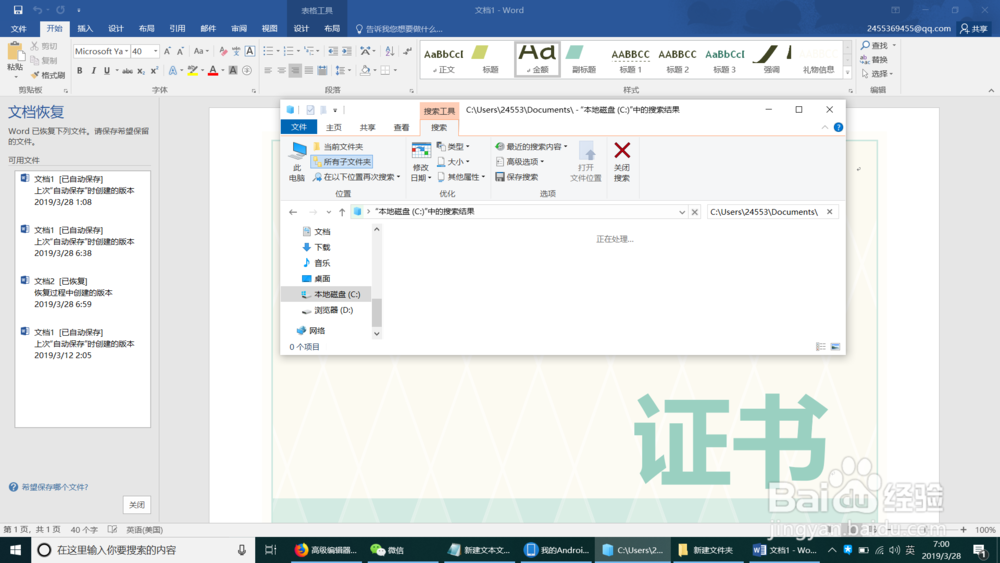Open the font name dropdown
The width and height of the screenshot is (1000, 563).
point(126,51)
